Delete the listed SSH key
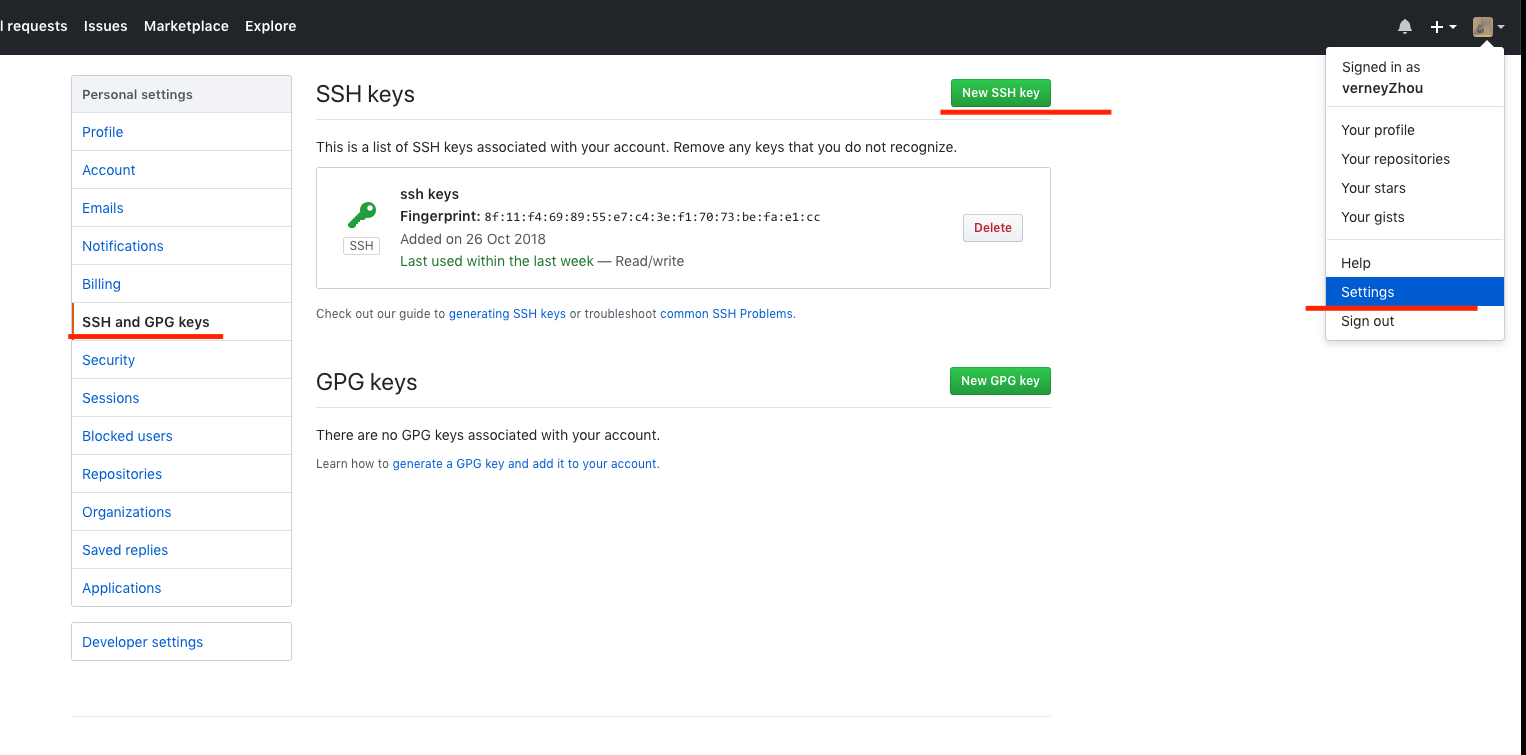 point(992,228)
